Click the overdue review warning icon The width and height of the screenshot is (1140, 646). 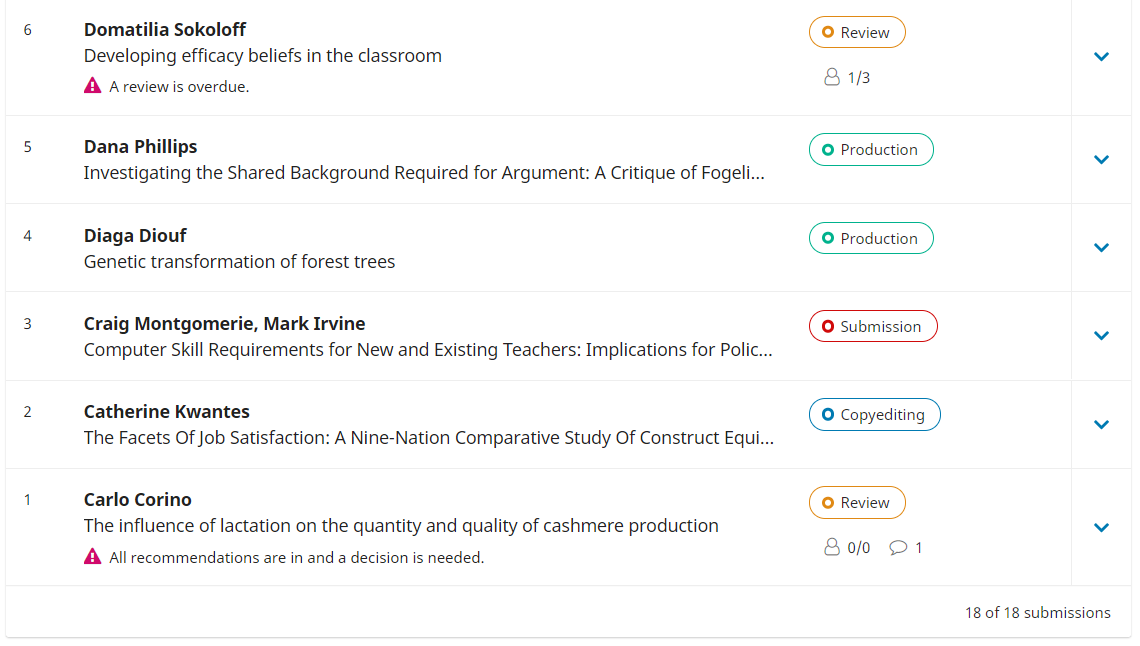click(x=93, y=86)
